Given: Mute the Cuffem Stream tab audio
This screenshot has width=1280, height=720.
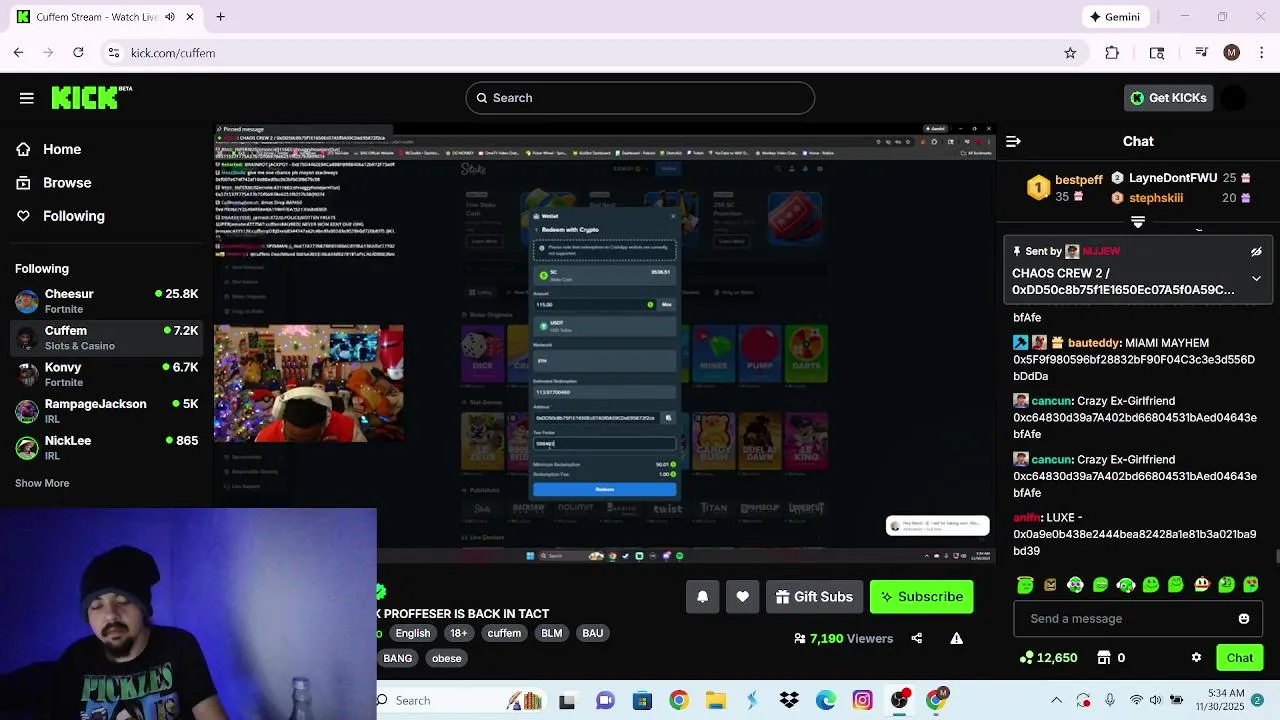Looking at the screenshot, I should [x=169, y=17].
